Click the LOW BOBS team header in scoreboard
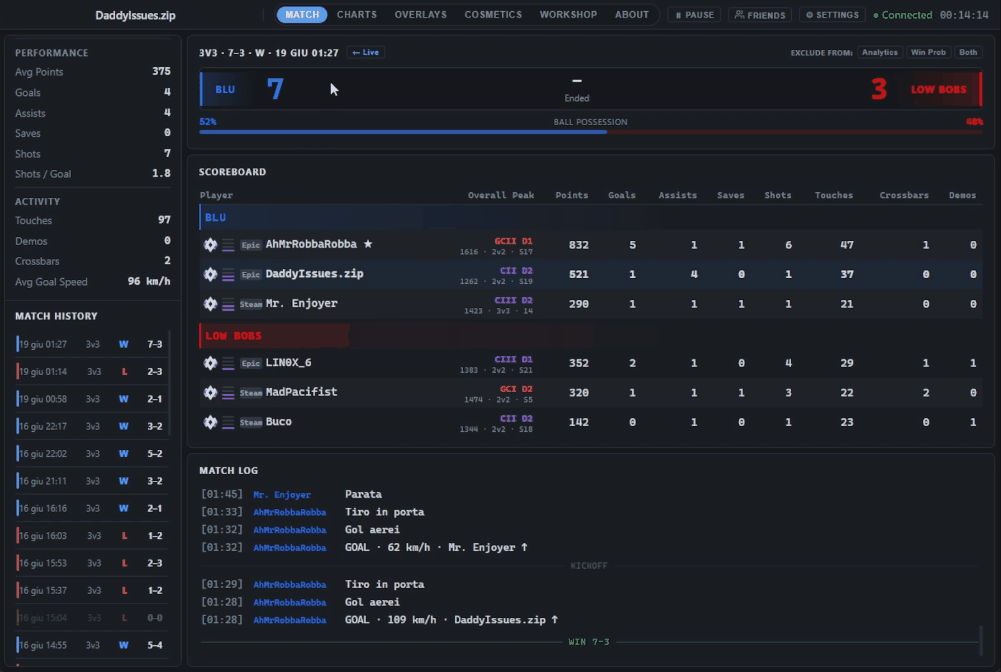Viewport: 1001px width, 672px height. click(x=591, y=336)
